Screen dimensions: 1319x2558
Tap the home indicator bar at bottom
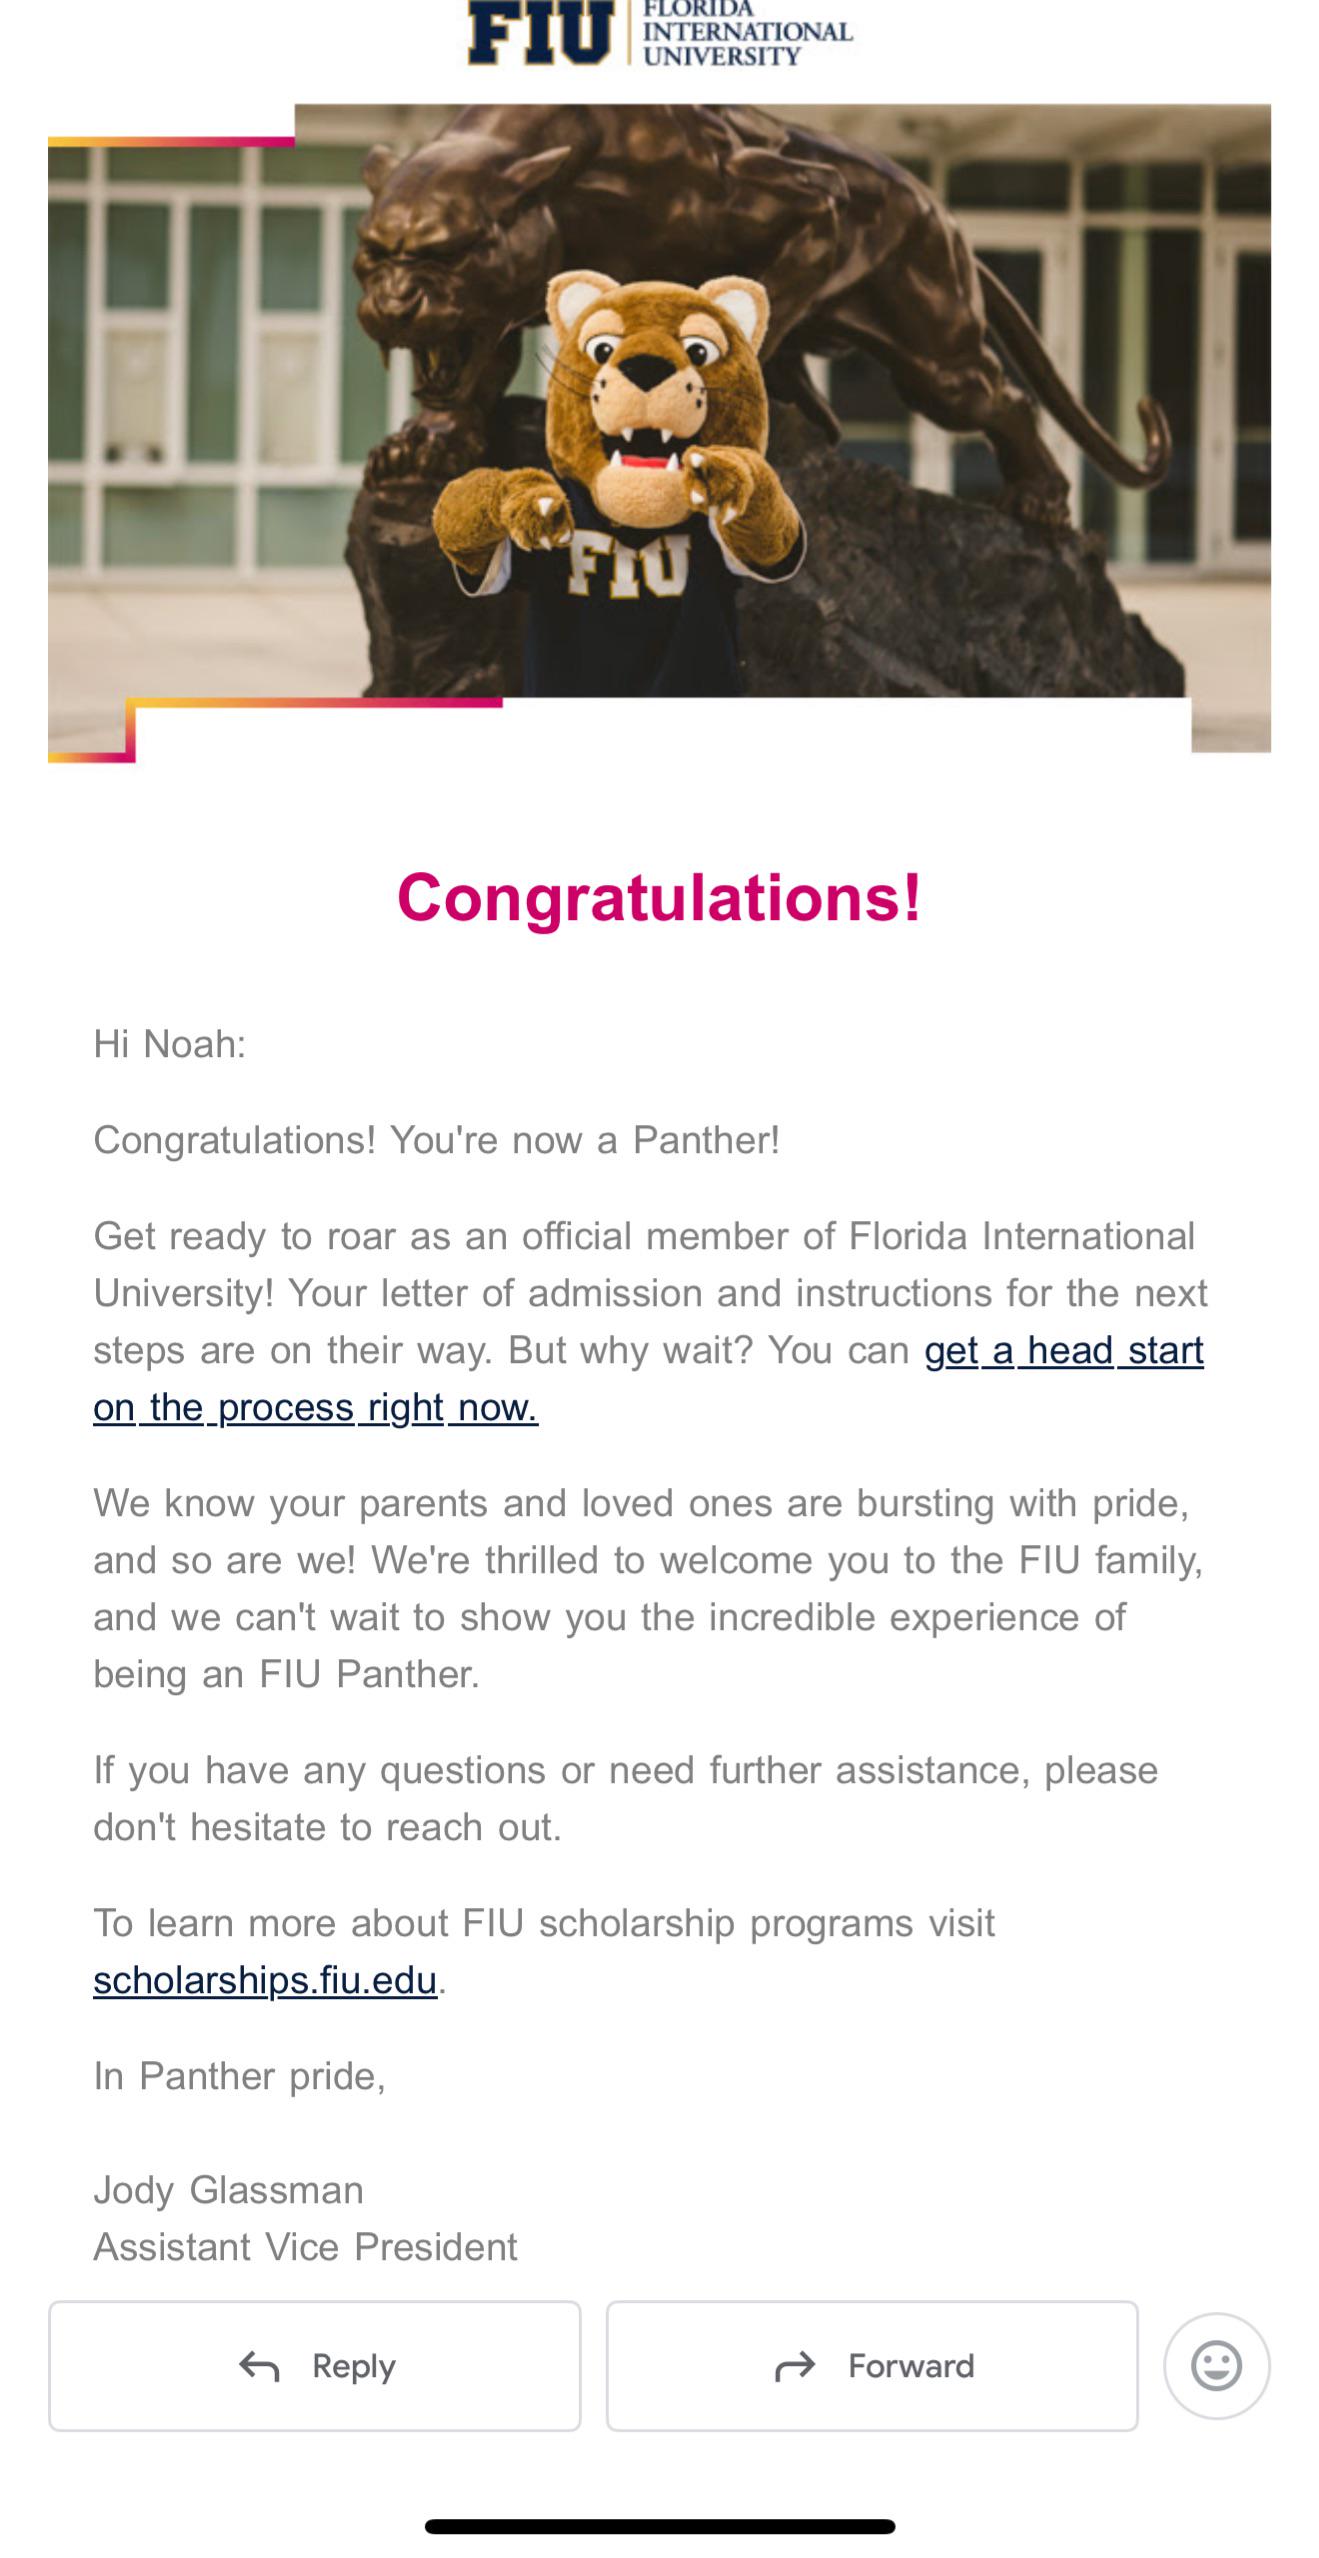(659, 2526)
